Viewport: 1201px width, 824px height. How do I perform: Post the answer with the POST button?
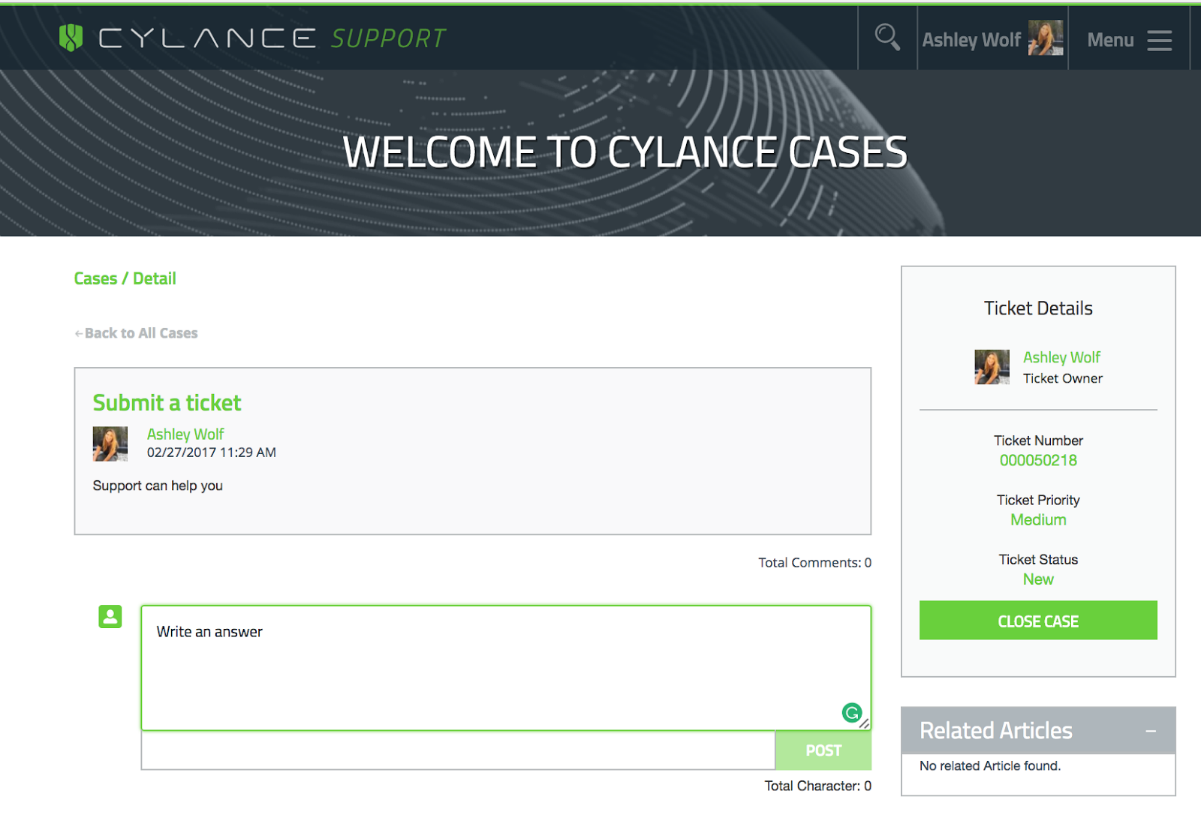[x=823, y=750]
